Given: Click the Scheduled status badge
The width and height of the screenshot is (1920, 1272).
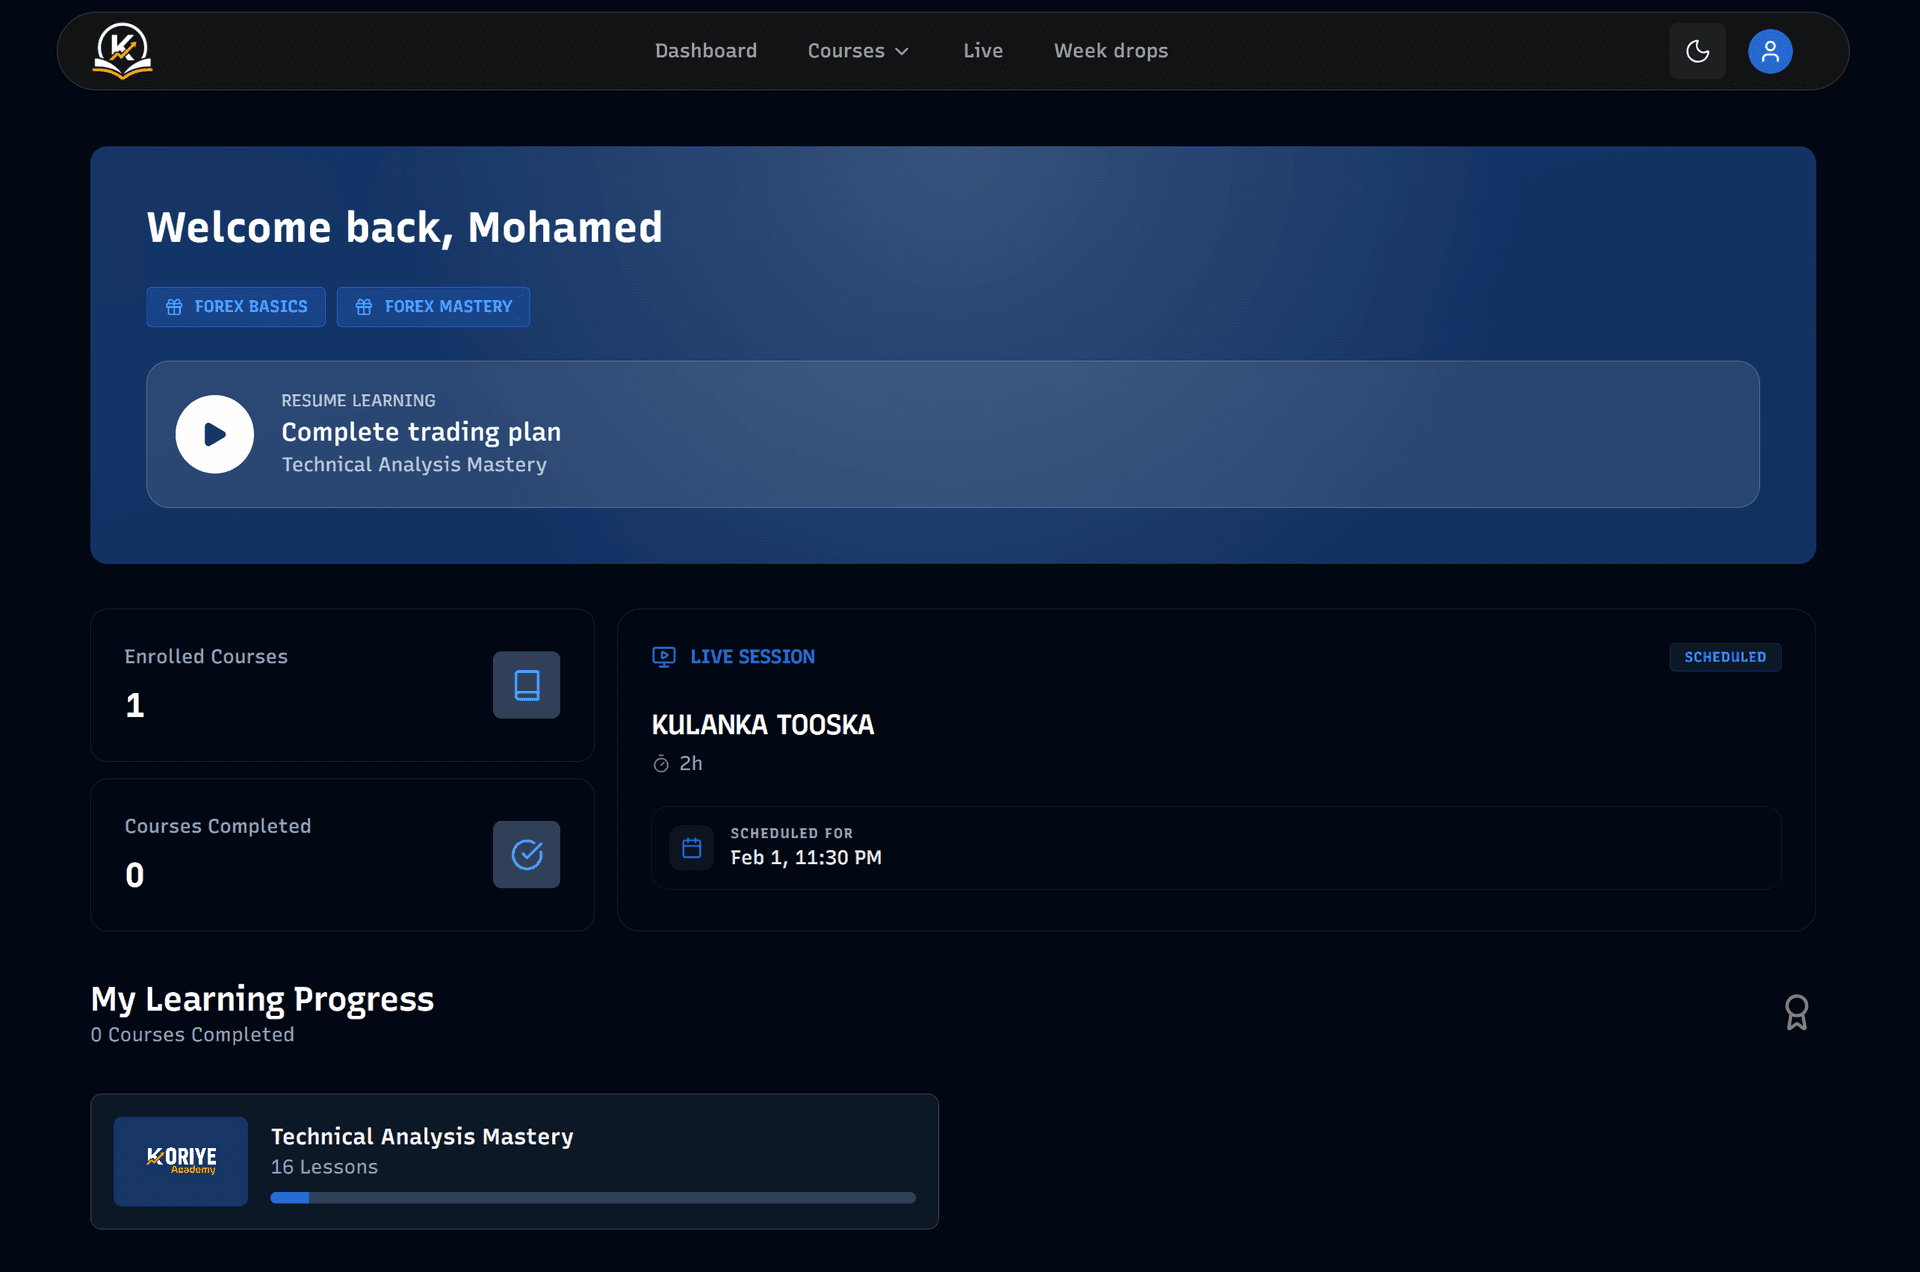Looking at the screenshot, I should click(x=1724, y=657).
